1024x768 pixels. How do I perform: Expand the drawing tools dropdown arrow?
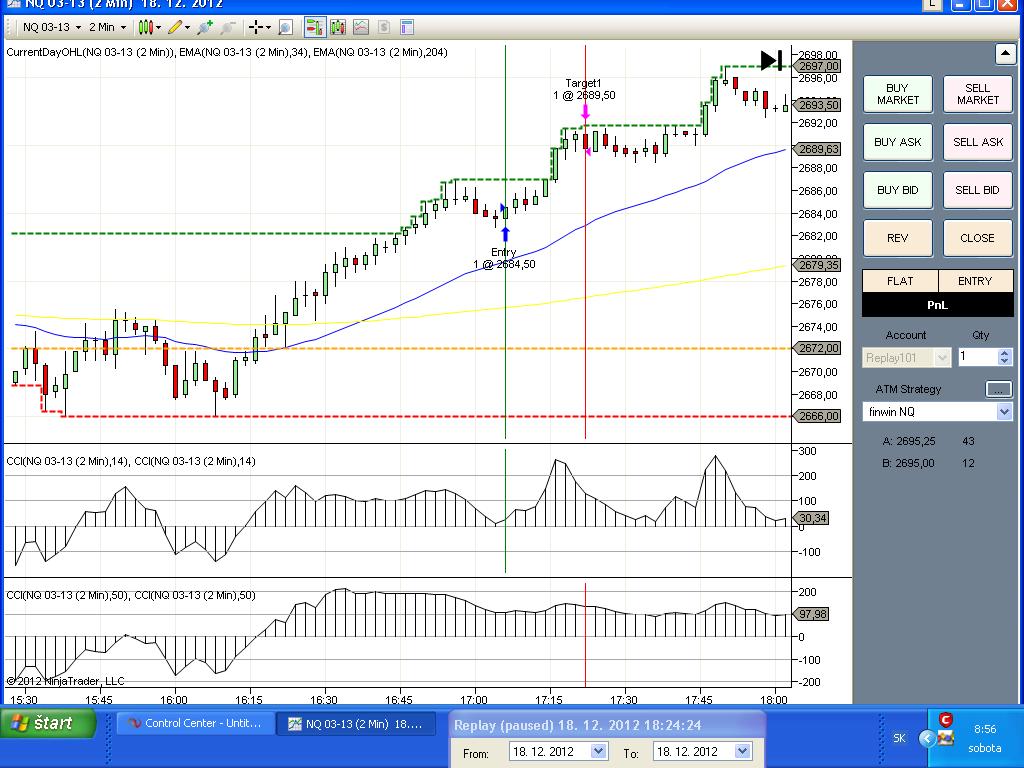click(x=187, y=27)
